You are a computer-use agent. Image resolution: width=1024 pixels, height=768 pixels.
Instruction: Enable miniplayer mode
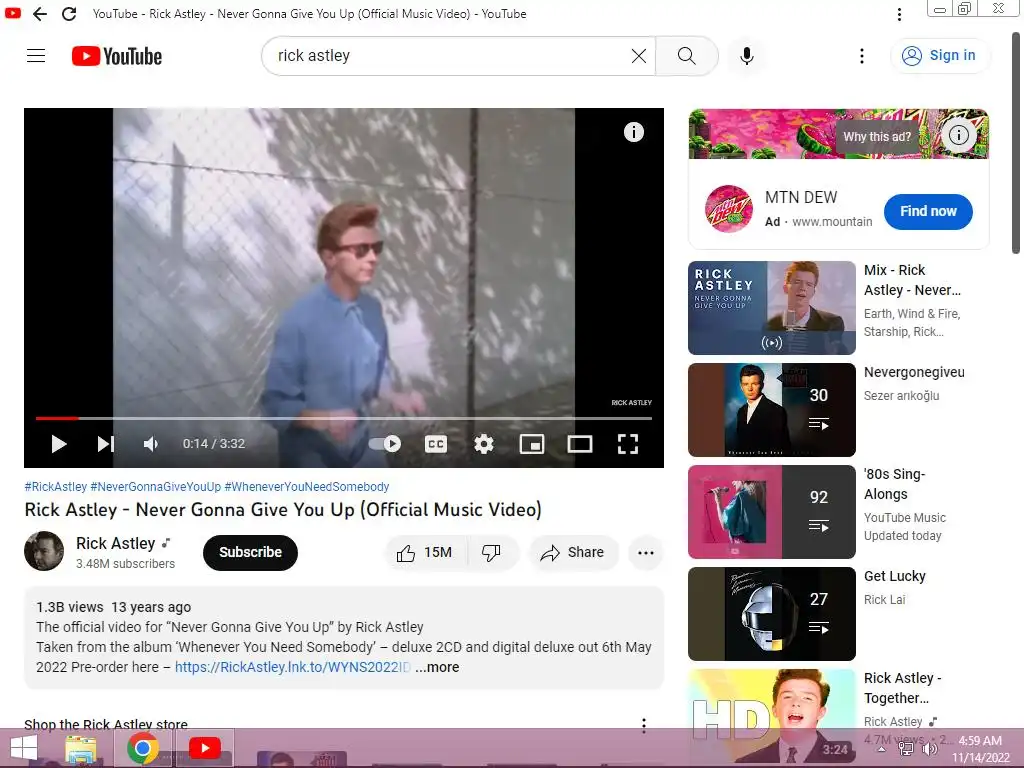coord(532,444)
